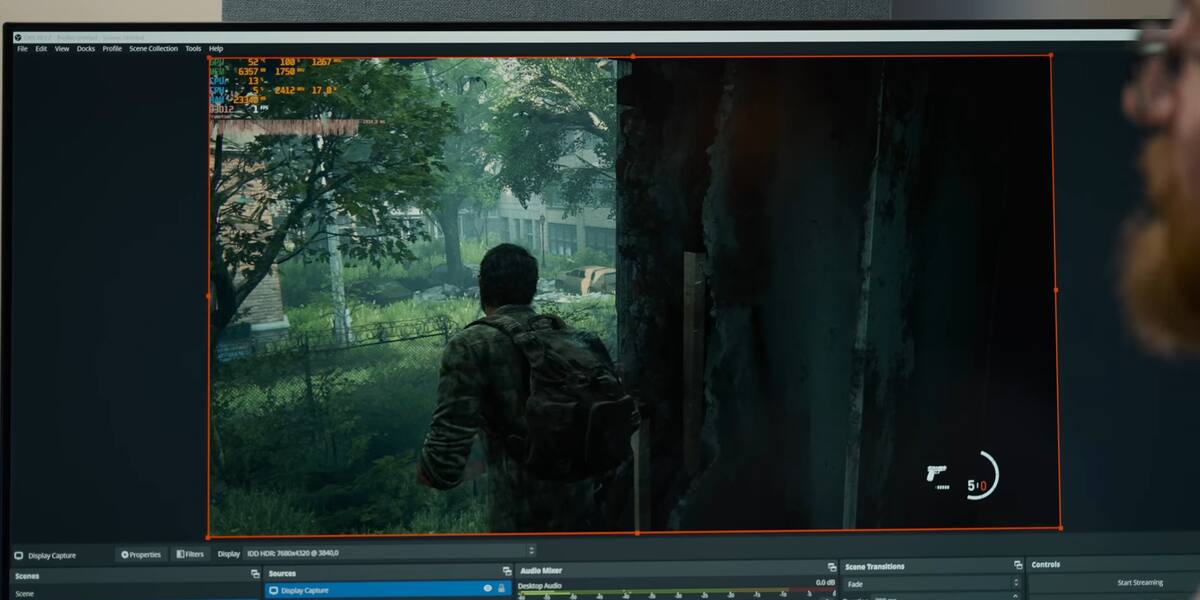Click the monitor icon beside Display Capture label

coord(18,555)
